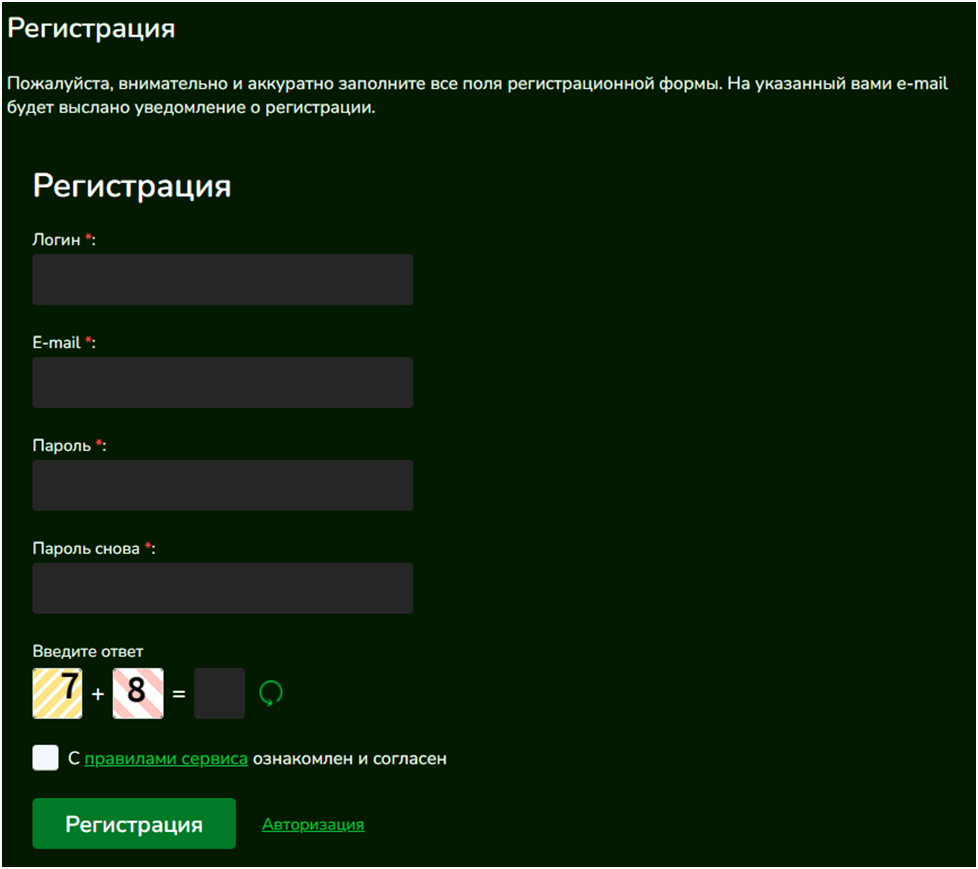Click the Пароль password field

click(x=222, y=485)
